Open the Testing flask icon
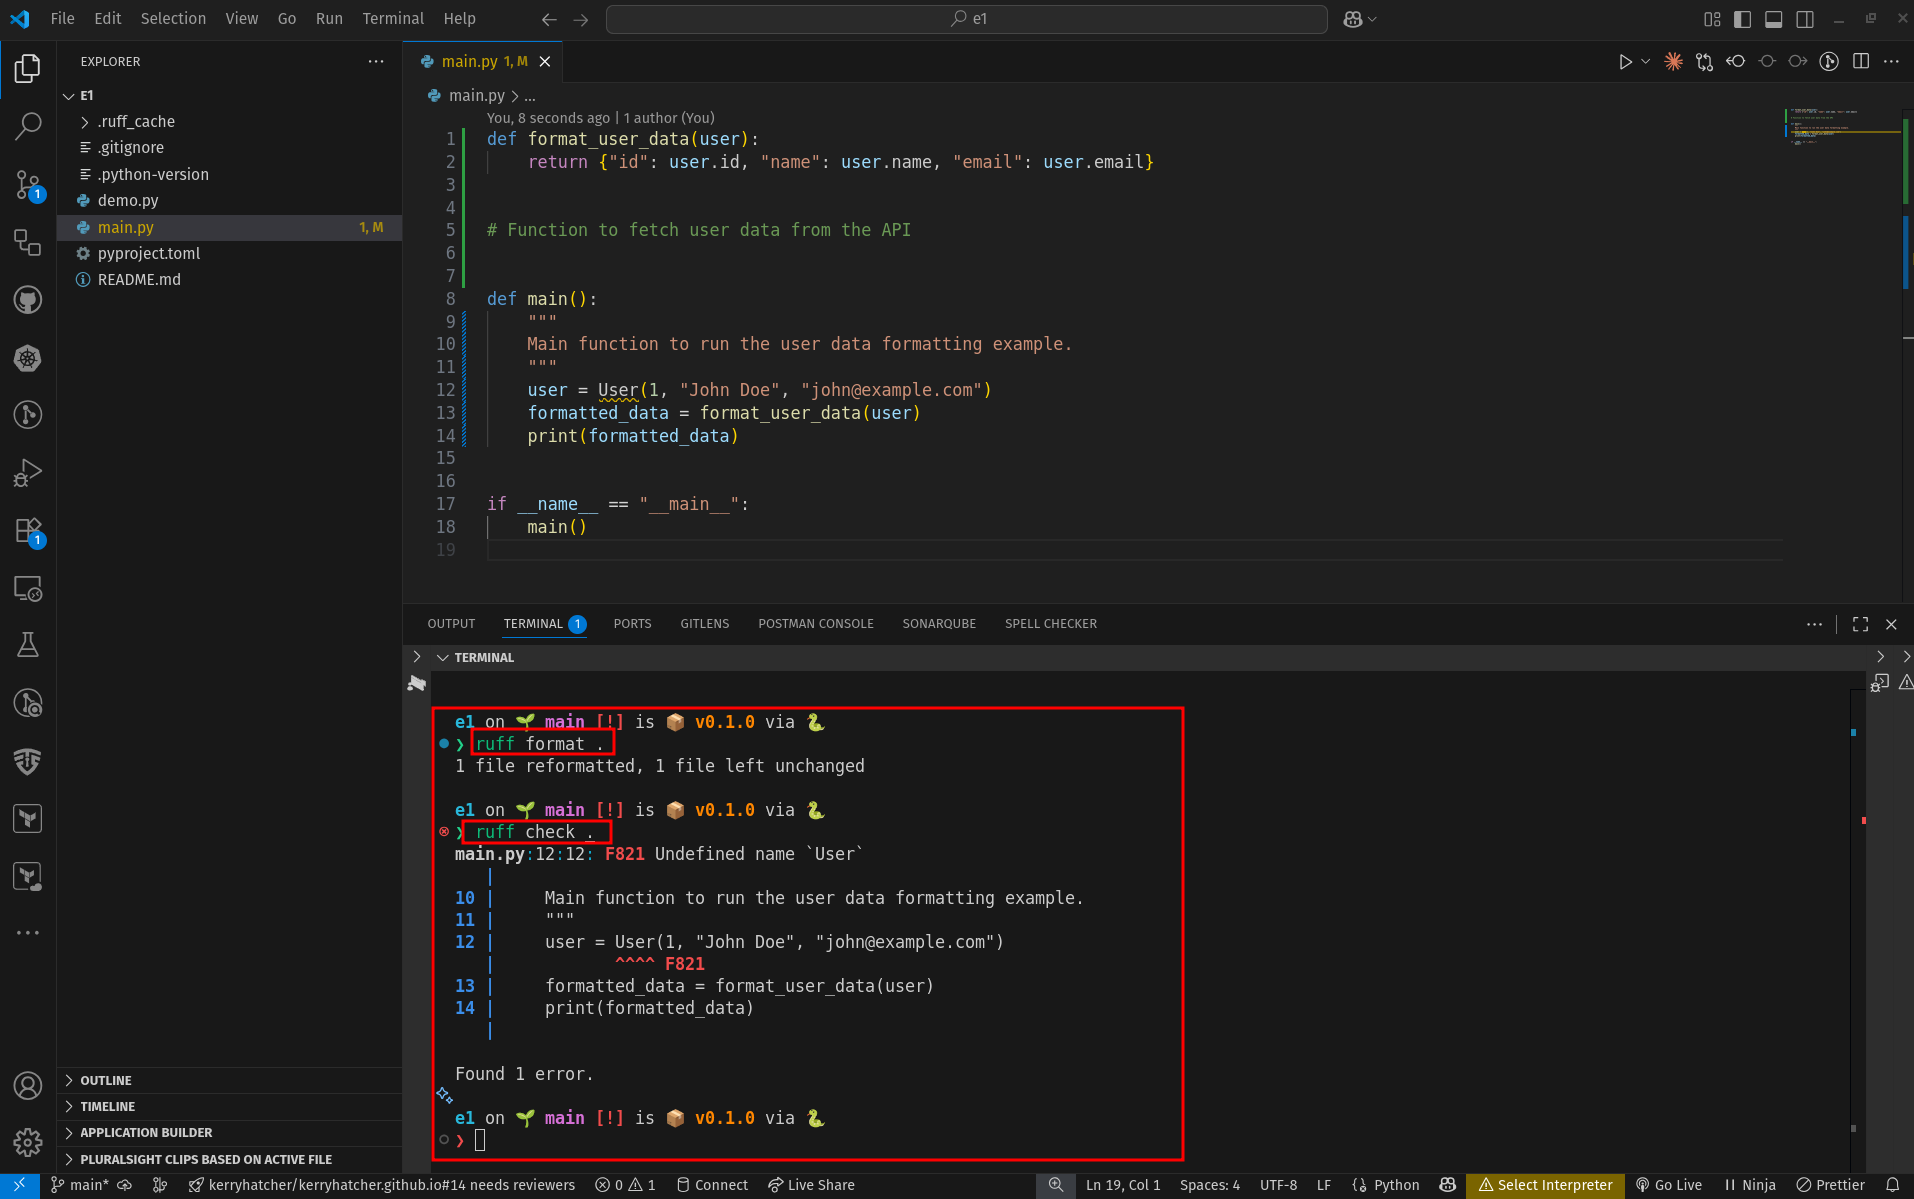This screenshot has height=1199, width=1914. point(28,645)
